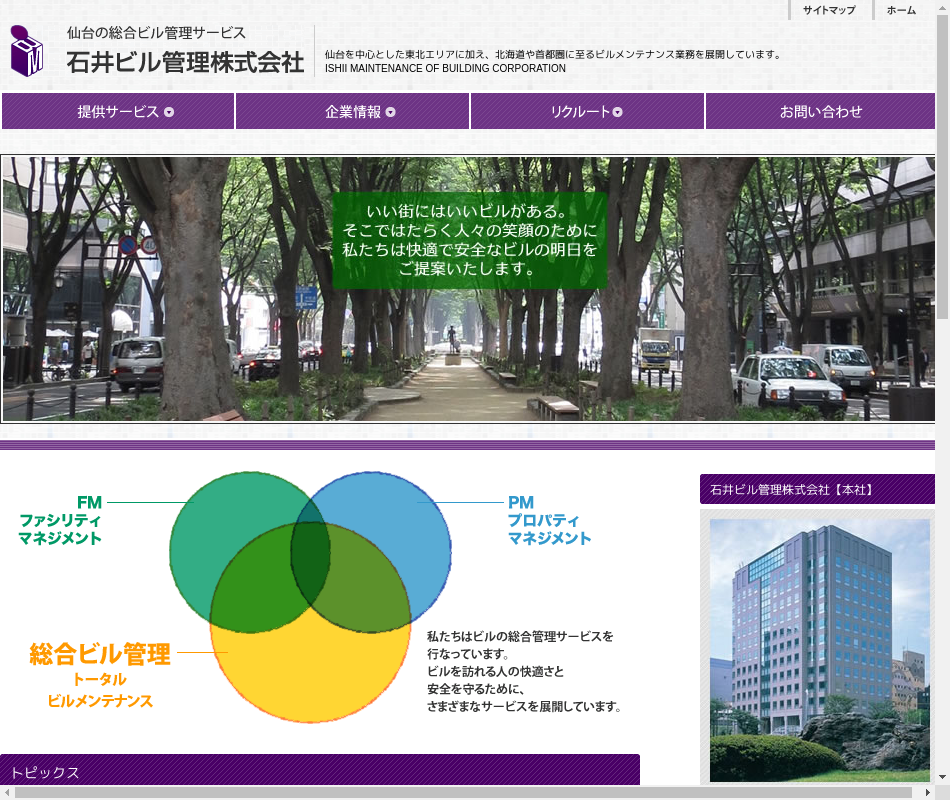Open the サイトマップ link
This screenshot has height=800, width=950.
pyautogui.click(x=829, y=10)
